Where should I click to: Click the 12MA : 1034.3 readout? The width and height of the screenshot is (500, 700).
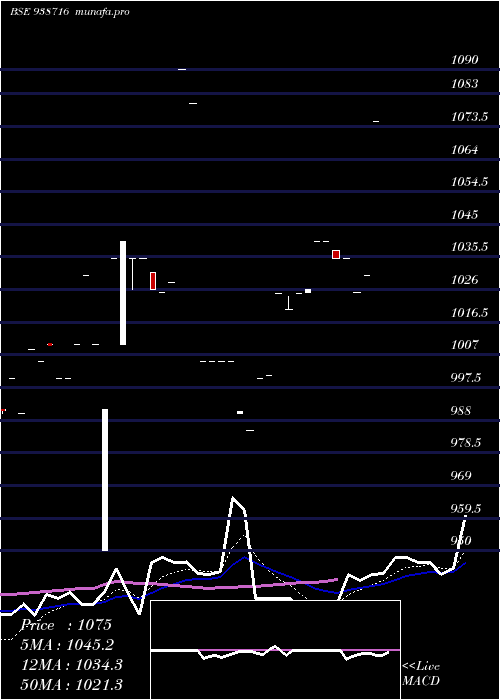pos(72,665)
